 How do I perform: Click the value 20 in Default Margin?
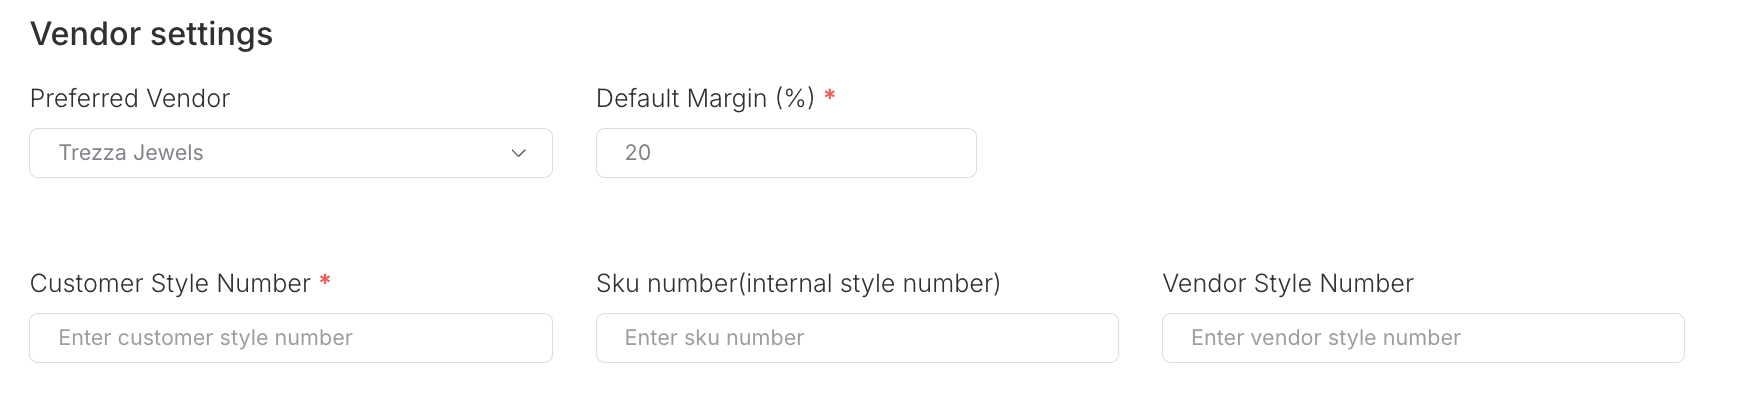click(x=638, y=153)
